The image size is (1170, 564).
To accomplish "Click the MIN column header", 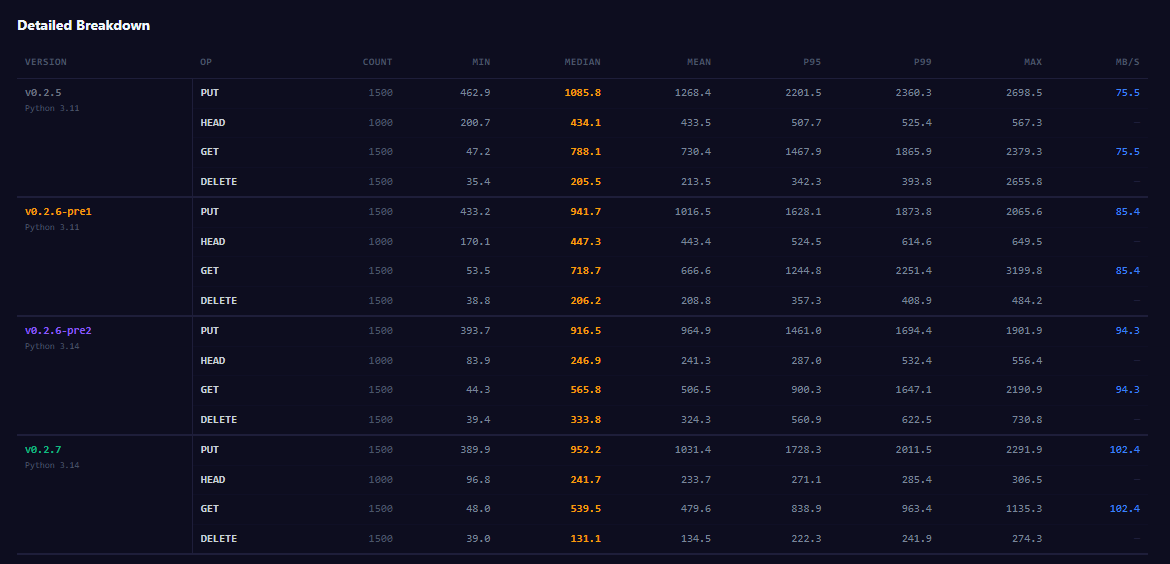I will click(481, 62).
